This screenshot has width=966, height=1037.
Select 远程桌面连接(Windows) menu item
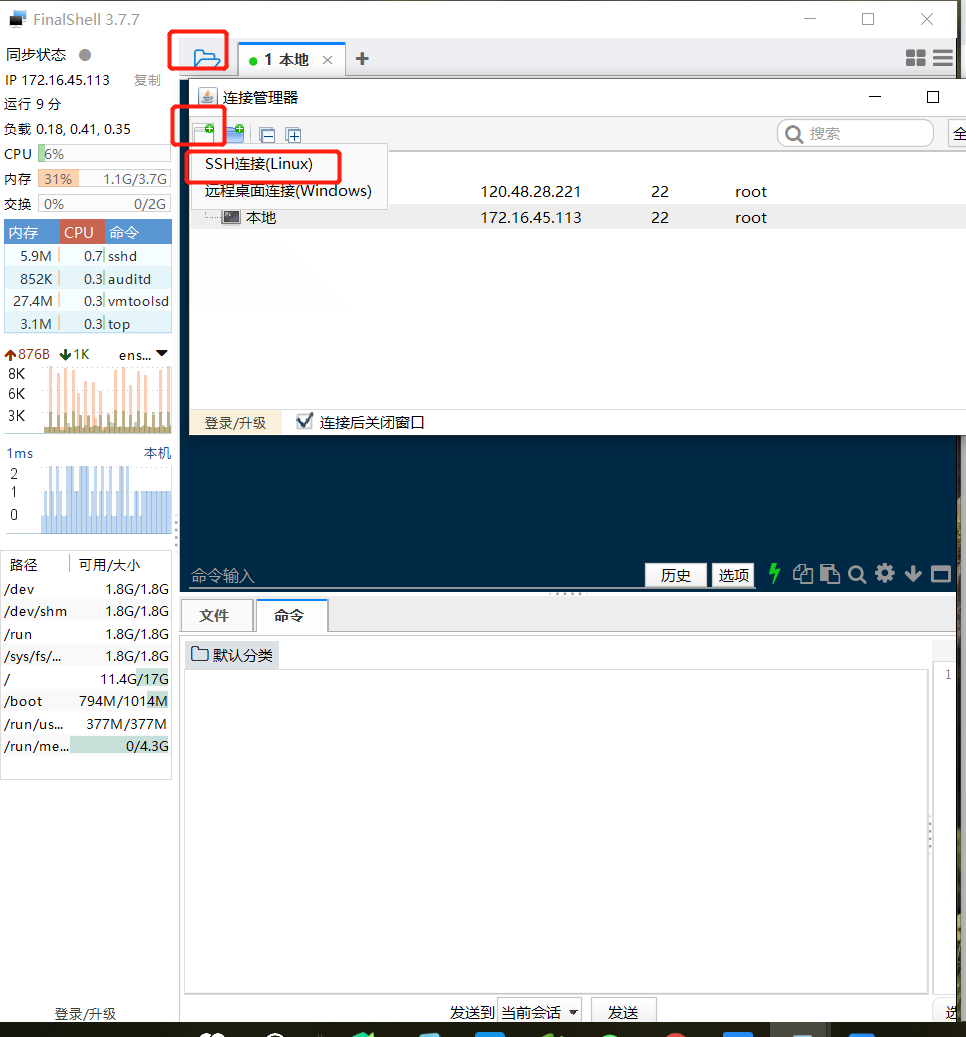coord(288,191)
